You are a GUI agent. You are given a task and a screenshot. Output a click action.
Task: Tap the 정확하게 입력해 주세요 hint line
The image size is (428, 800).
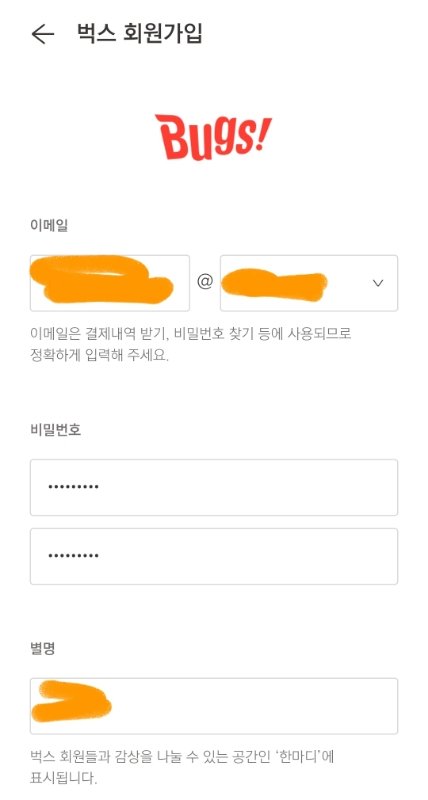pos(99,356)
